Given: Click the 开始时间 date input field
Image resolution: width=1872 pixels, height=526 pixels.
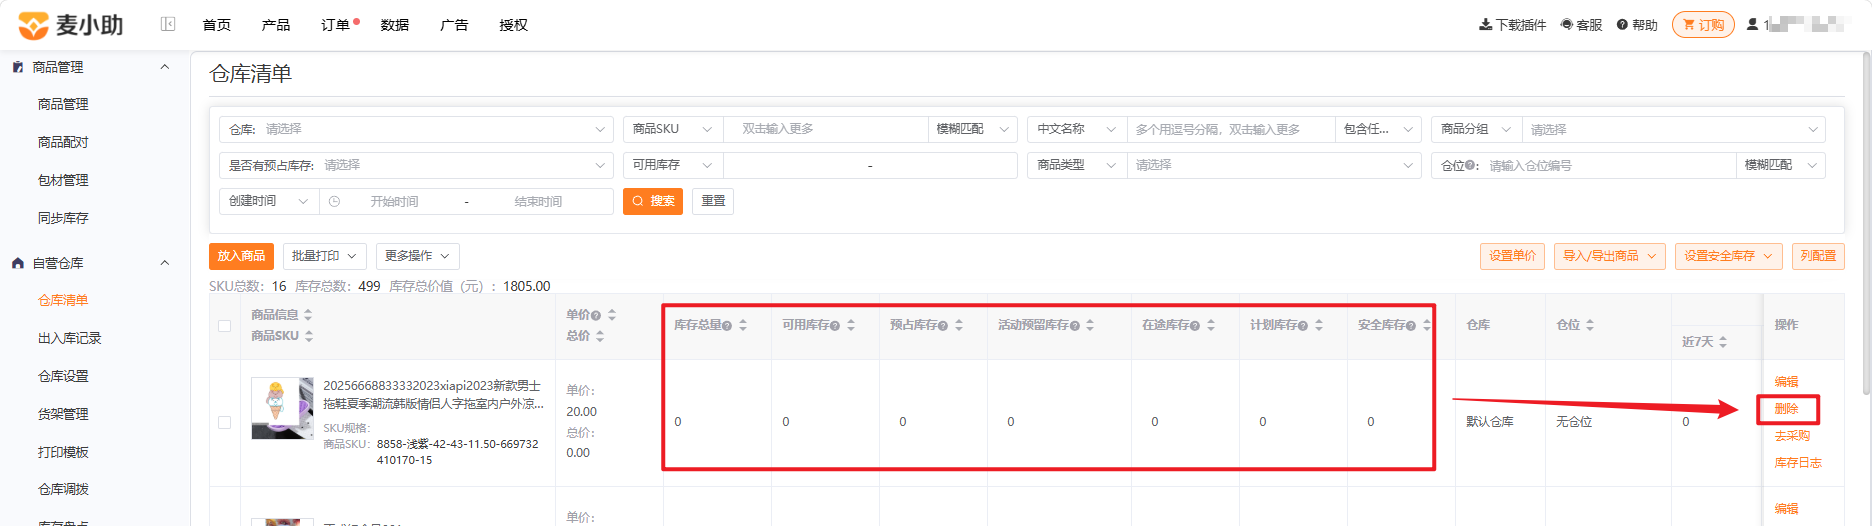Looking at the screenshot, I should [x=394, y=201].
